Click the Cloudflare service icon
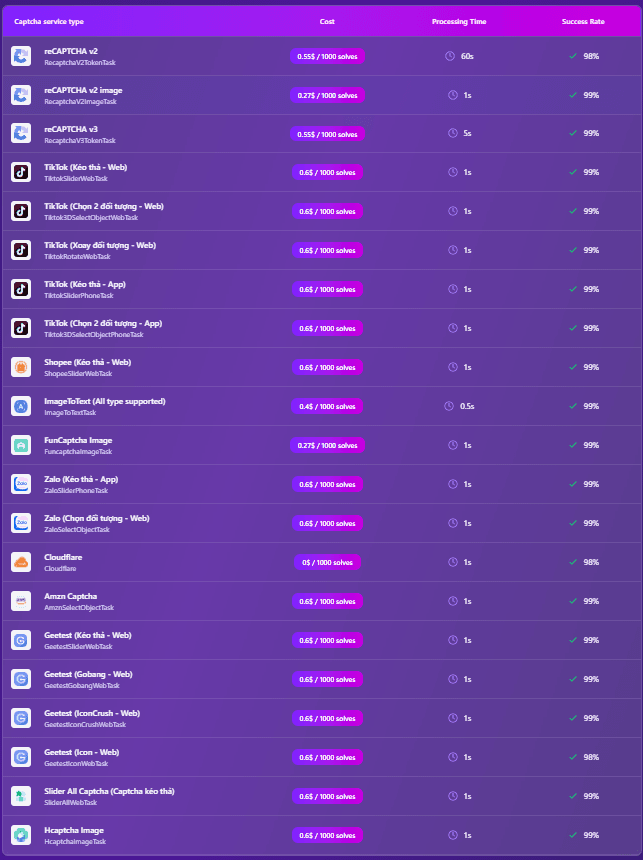 point(21,562)
